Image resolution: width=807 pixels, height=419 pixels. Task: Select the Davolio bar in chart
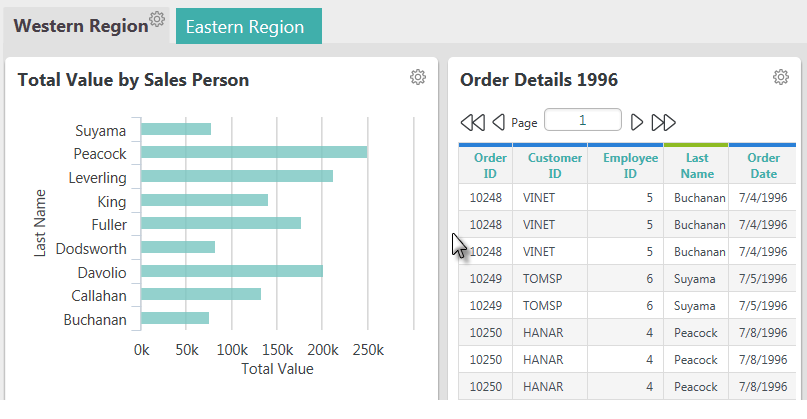232,271
